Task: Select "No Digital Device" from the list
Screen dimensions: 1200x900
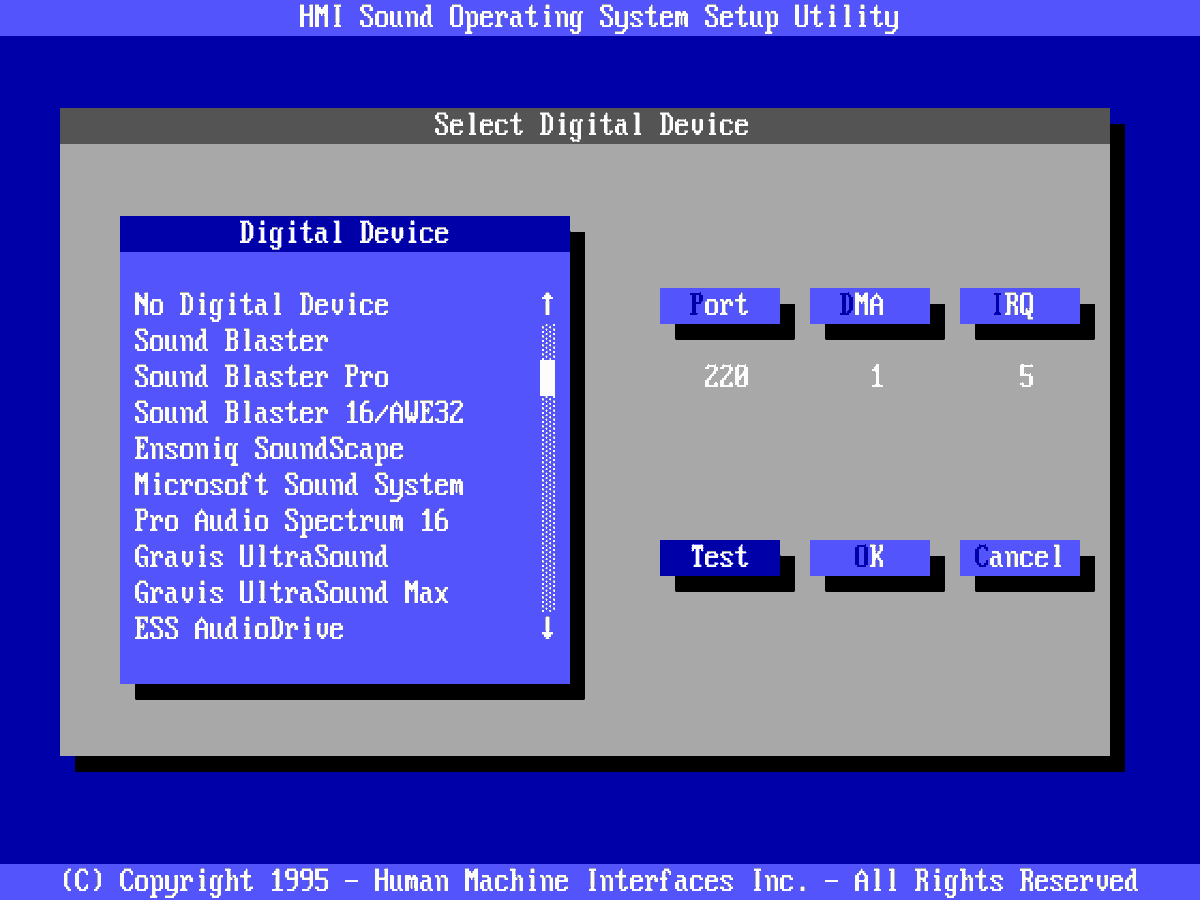Action: click(262, 304)
